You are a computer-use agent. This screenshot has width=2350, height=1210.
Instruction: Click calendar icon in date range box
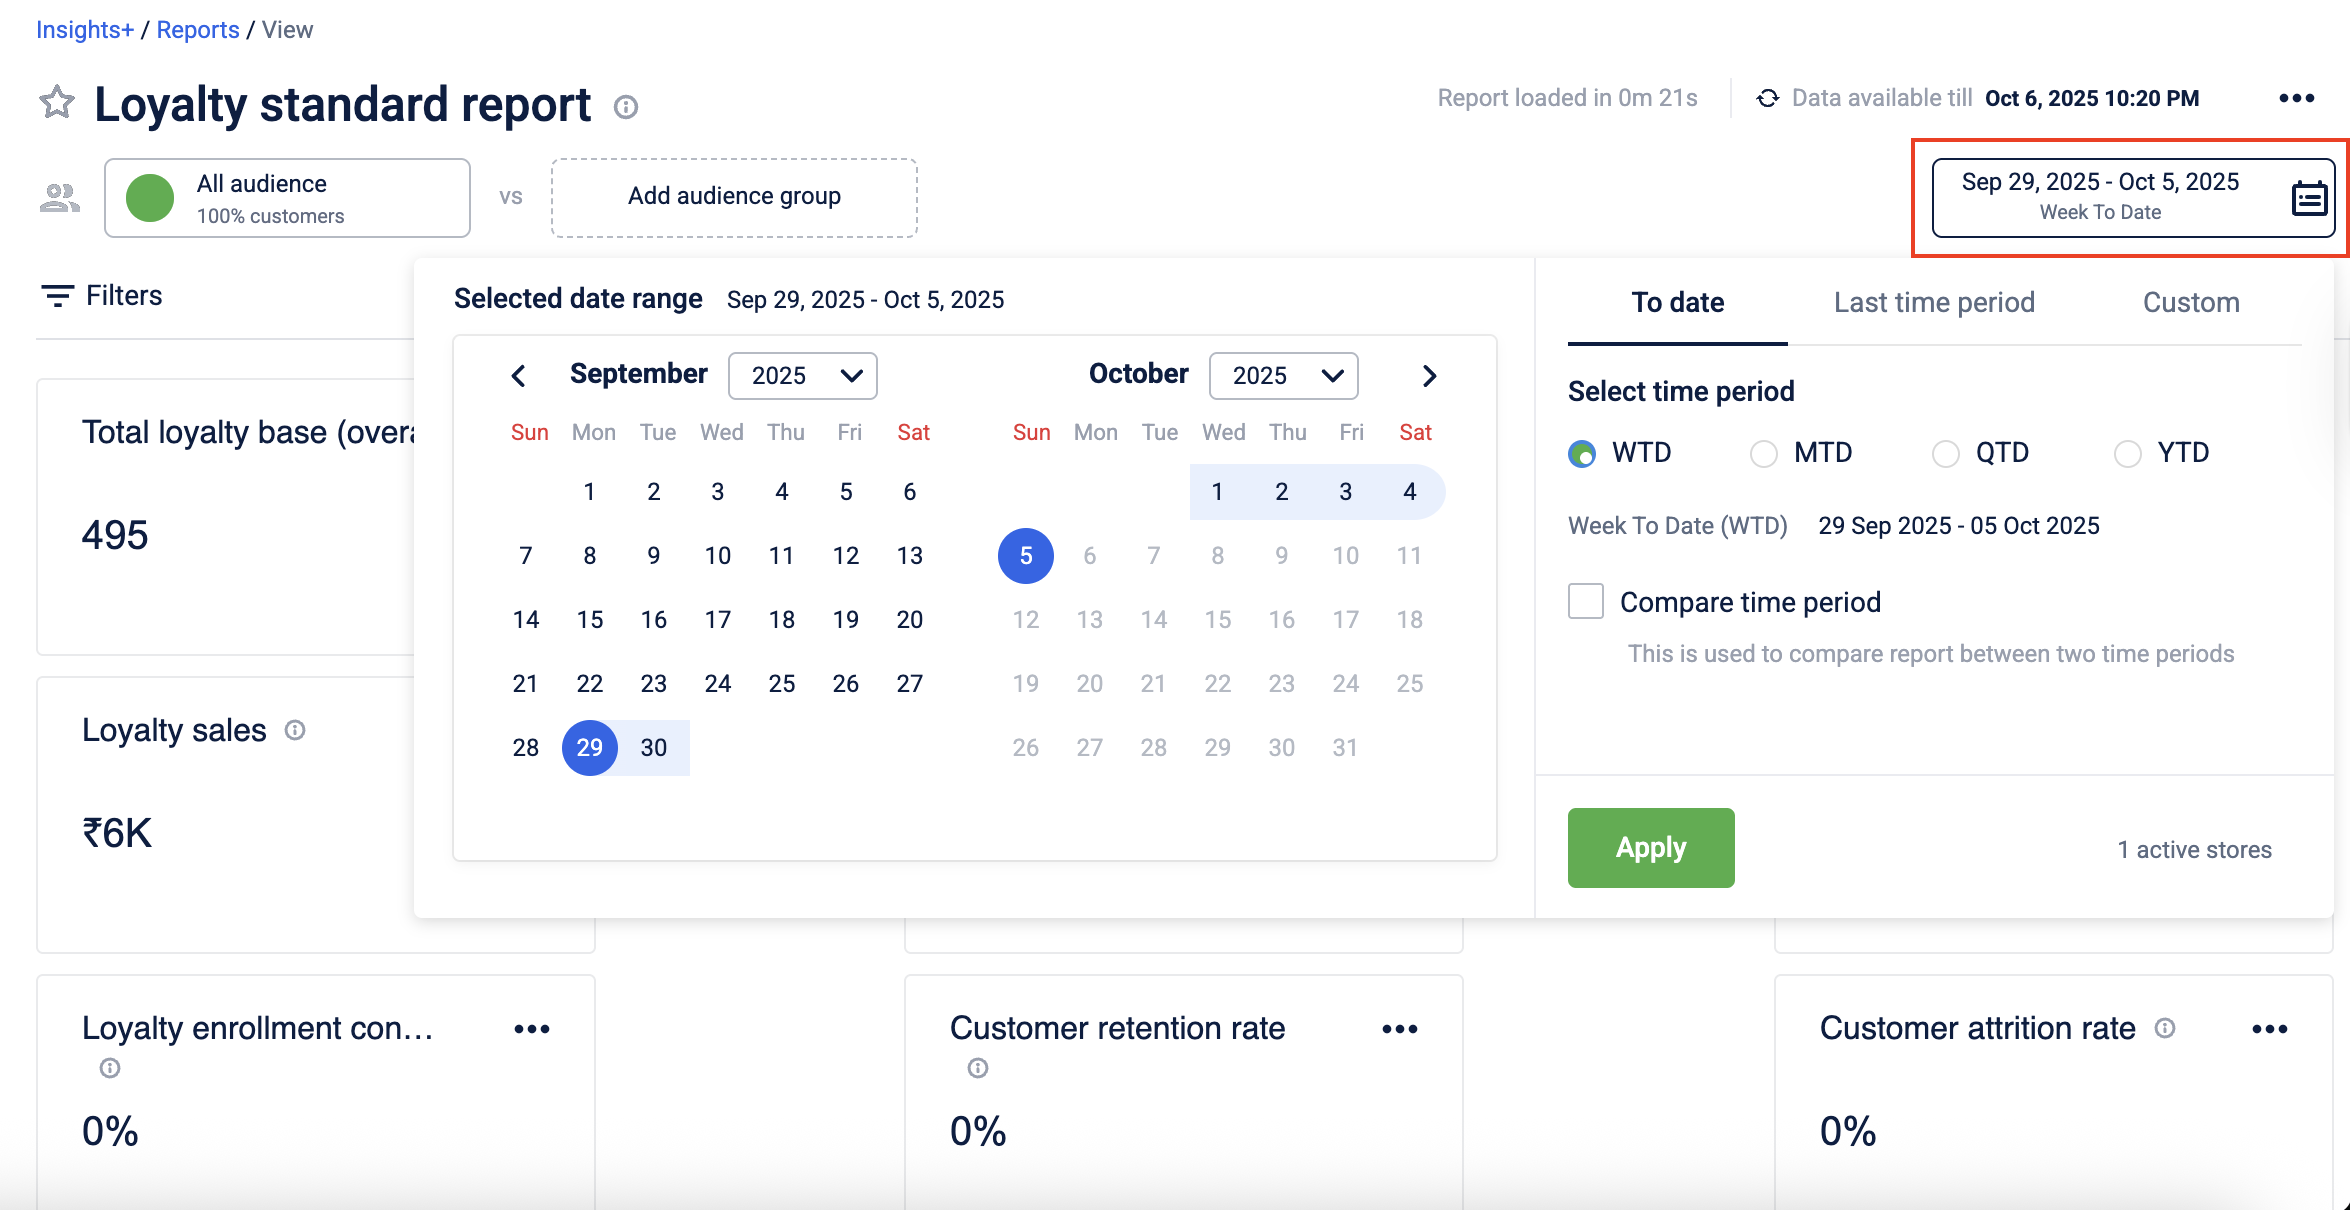click(2308, 198)
